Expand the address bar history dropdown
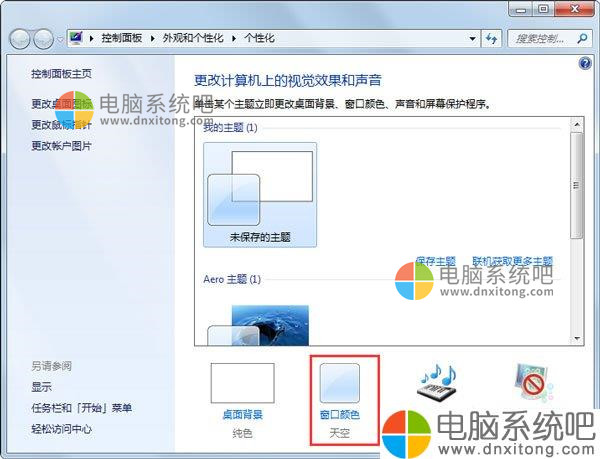Viewport: 600px width, 459px height. 473,39
